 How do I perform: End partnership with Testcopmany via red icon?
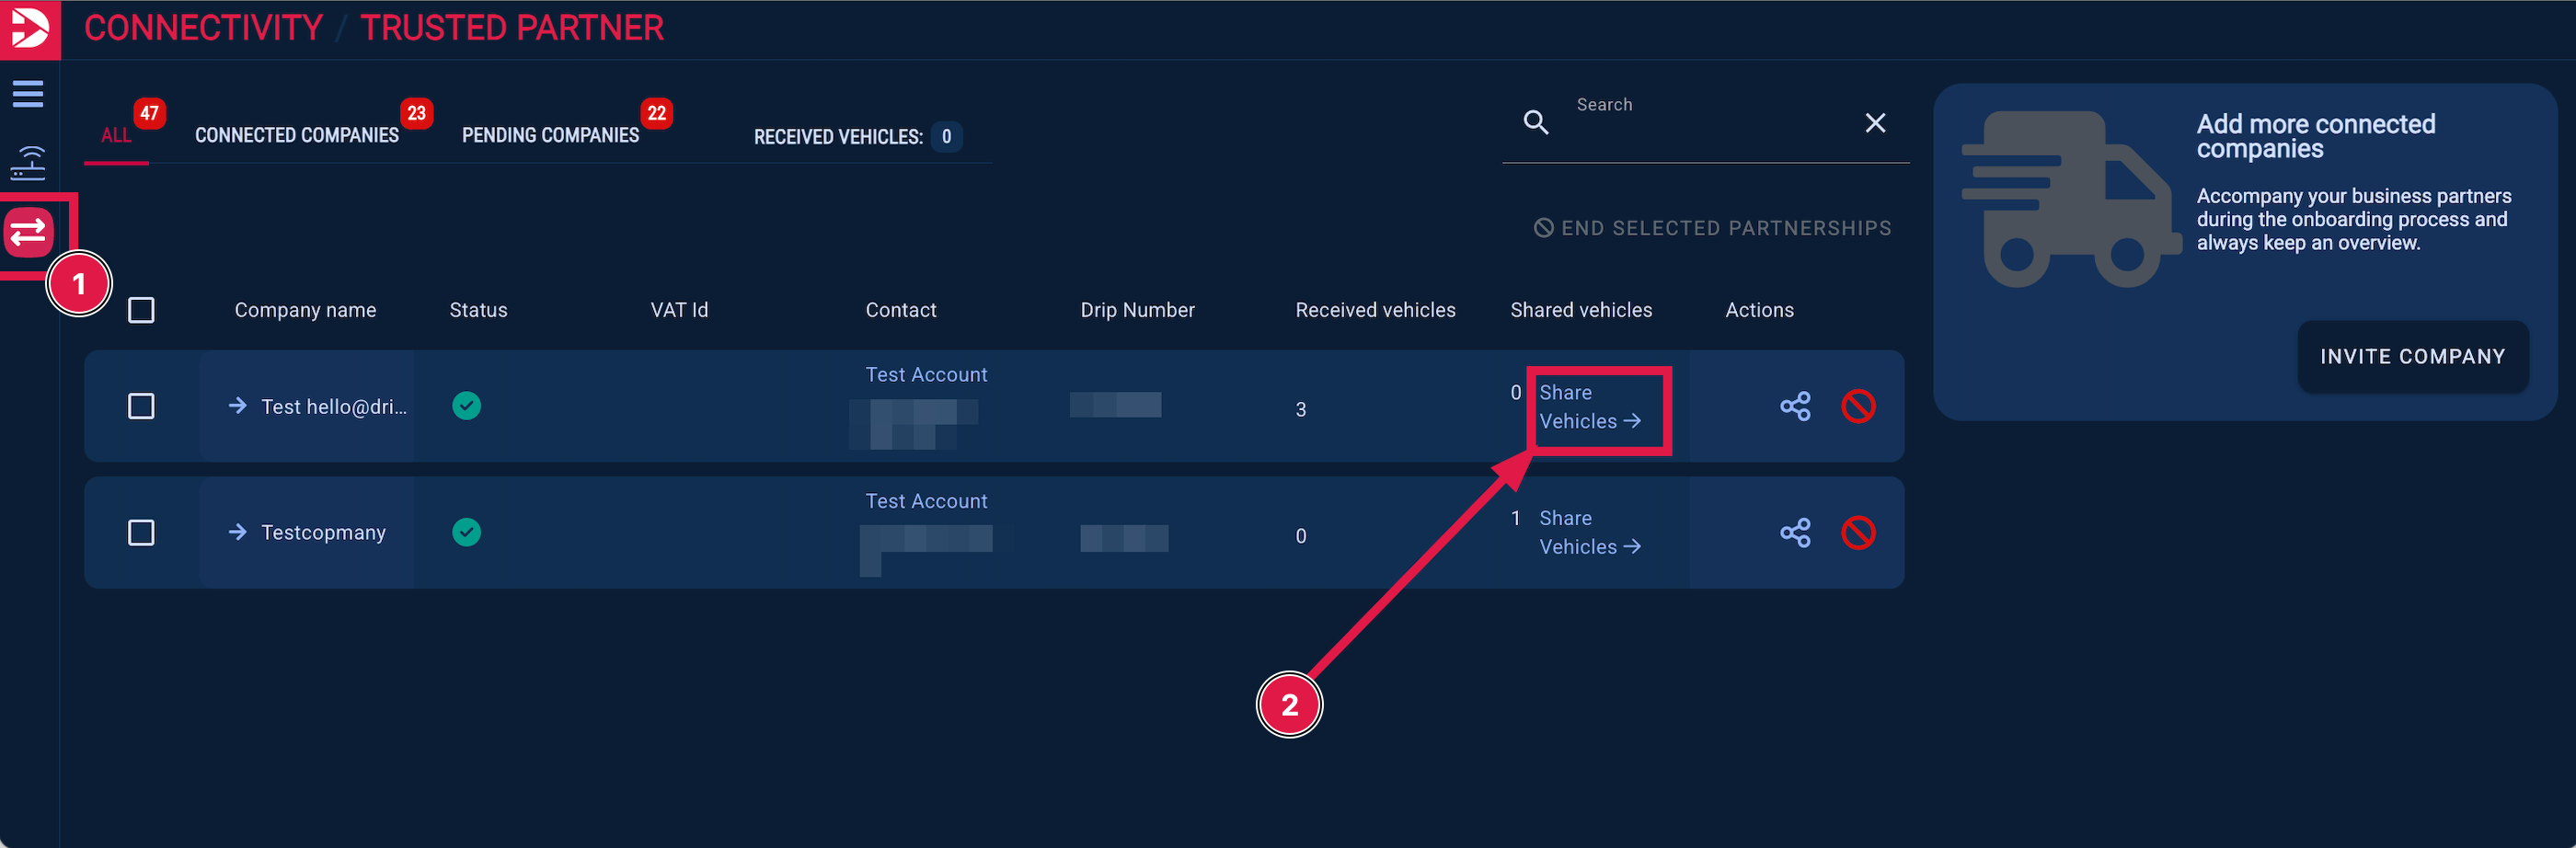coord(1857,533)
